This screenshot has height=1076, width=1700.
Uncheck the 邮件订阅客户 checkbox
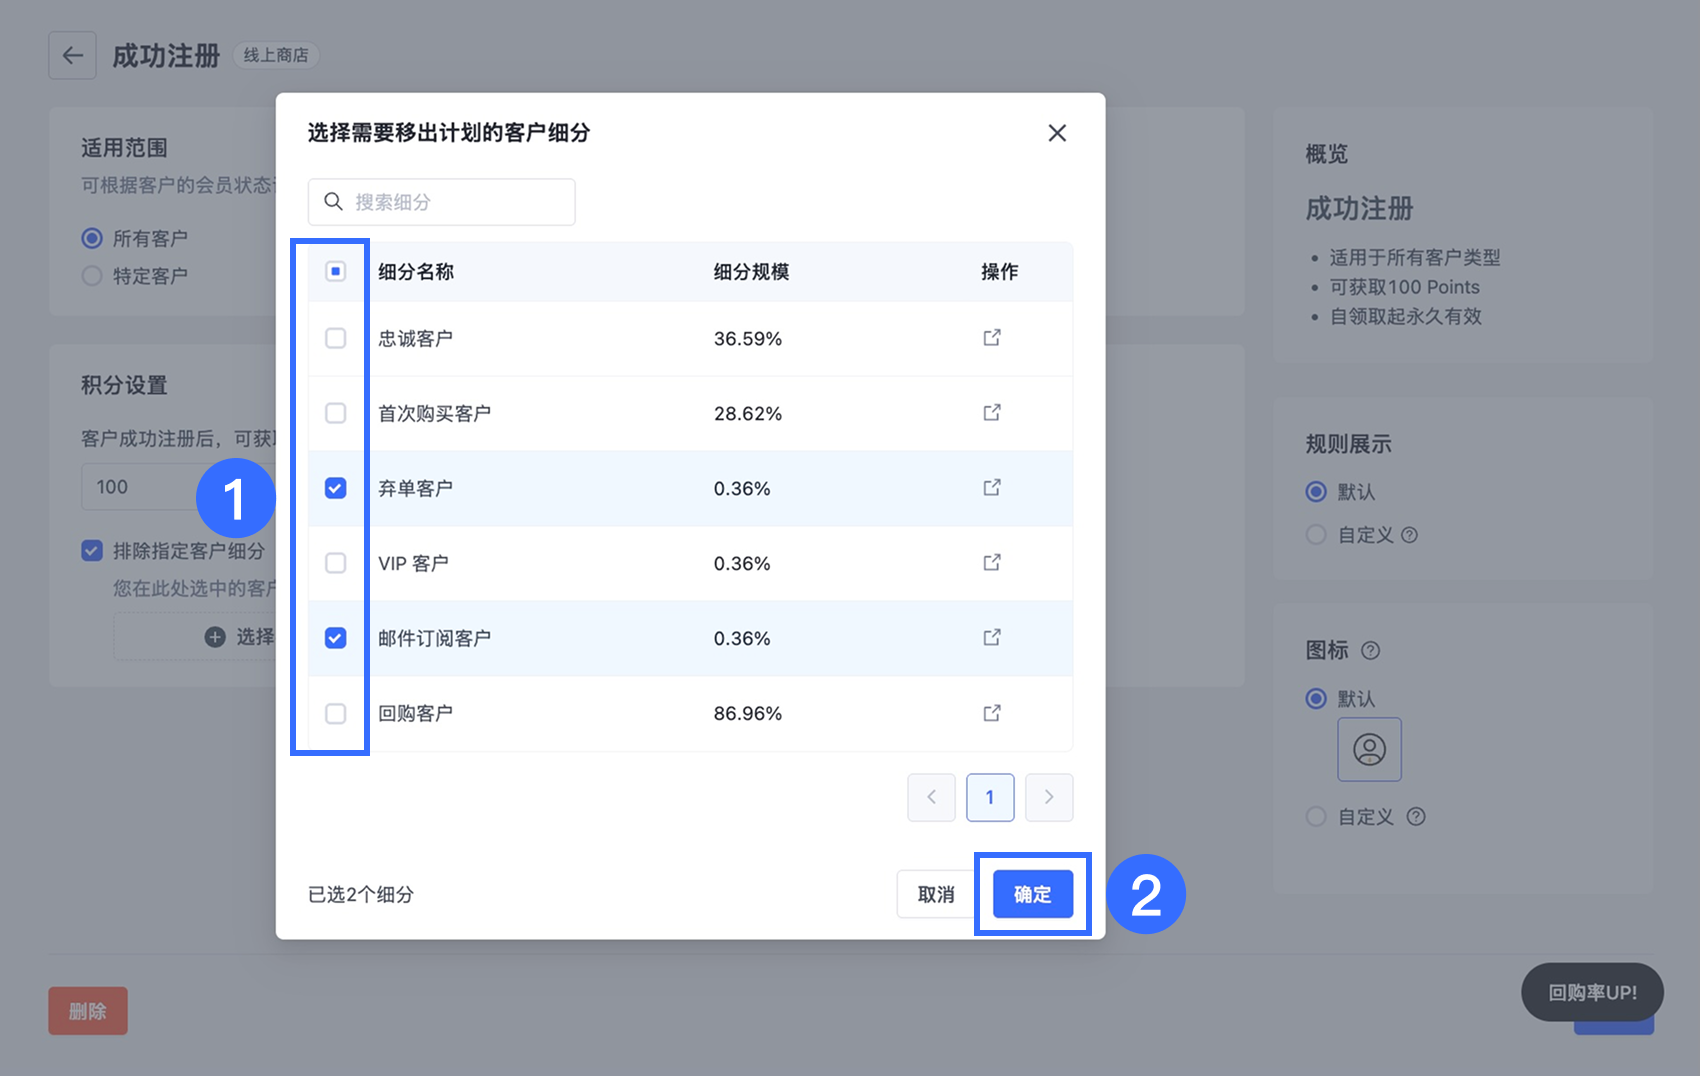pos(336,638)
